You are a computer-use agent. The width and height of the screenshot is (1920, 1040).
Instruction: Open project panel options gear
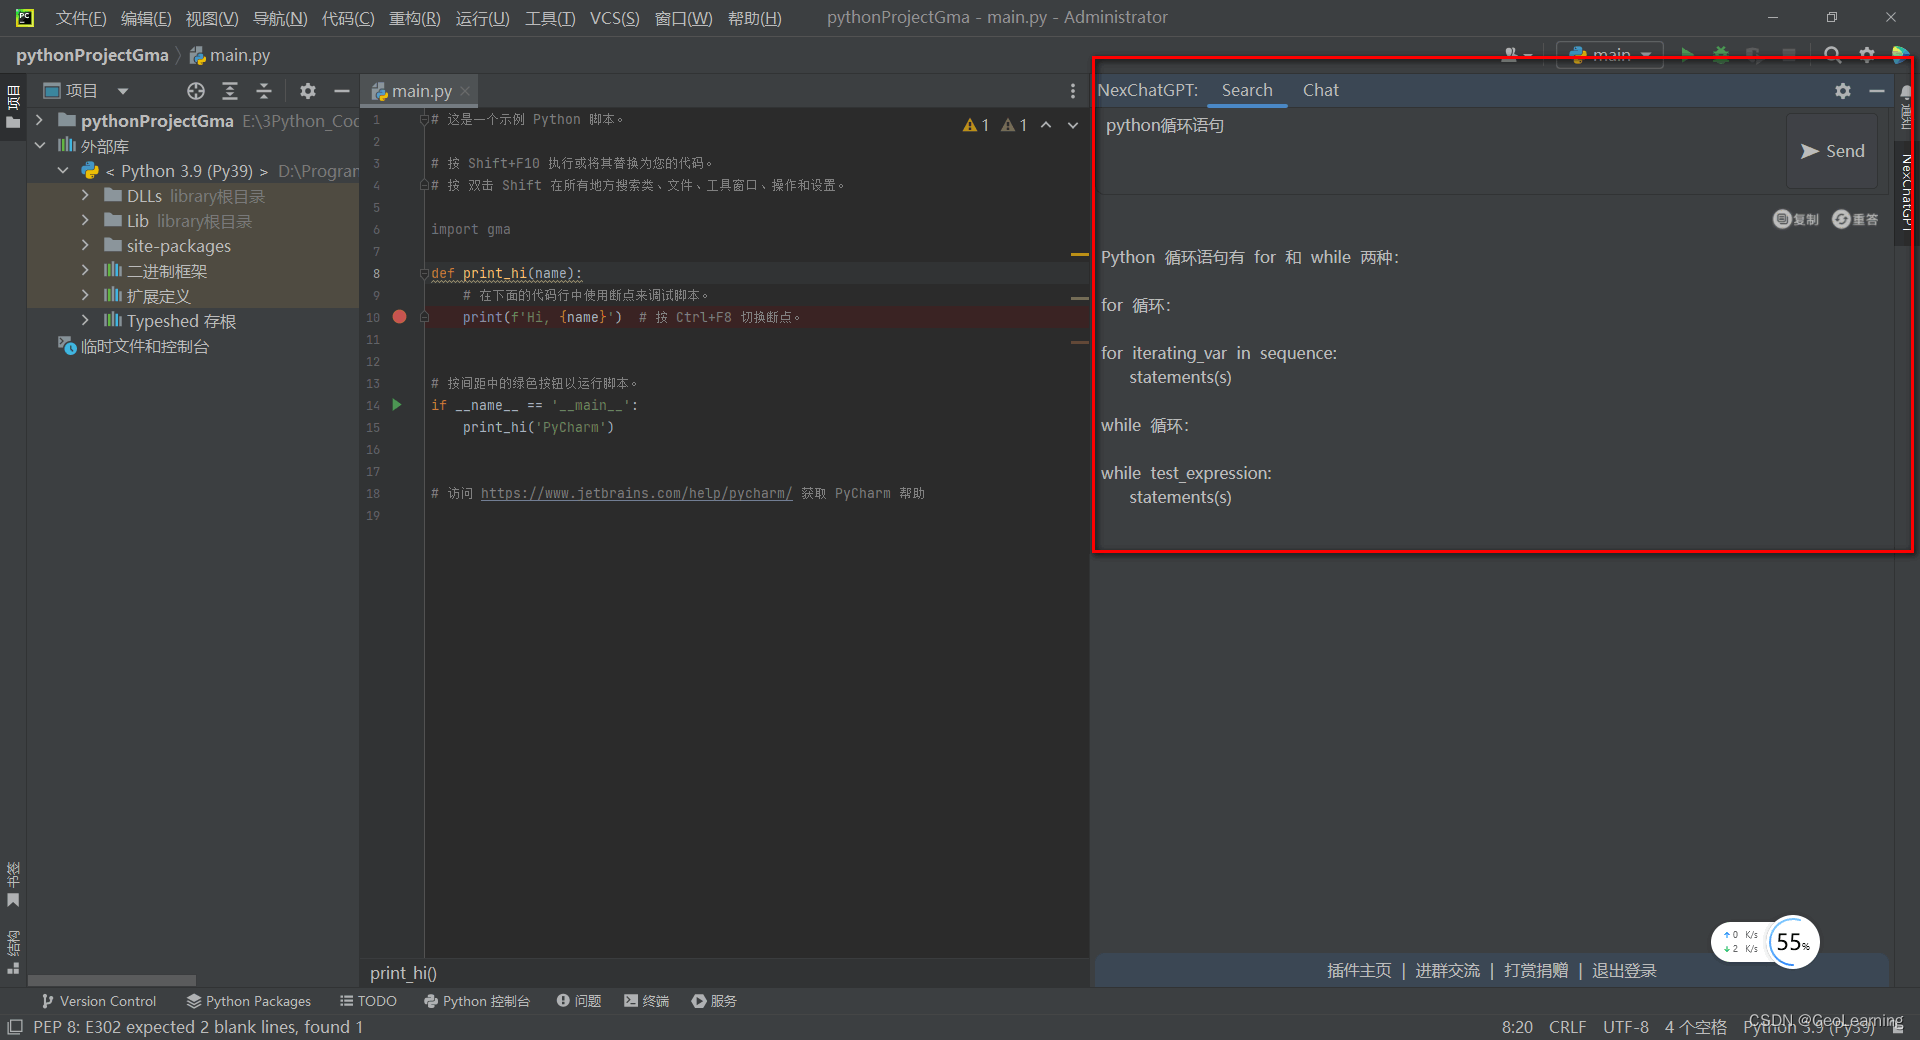308,91
